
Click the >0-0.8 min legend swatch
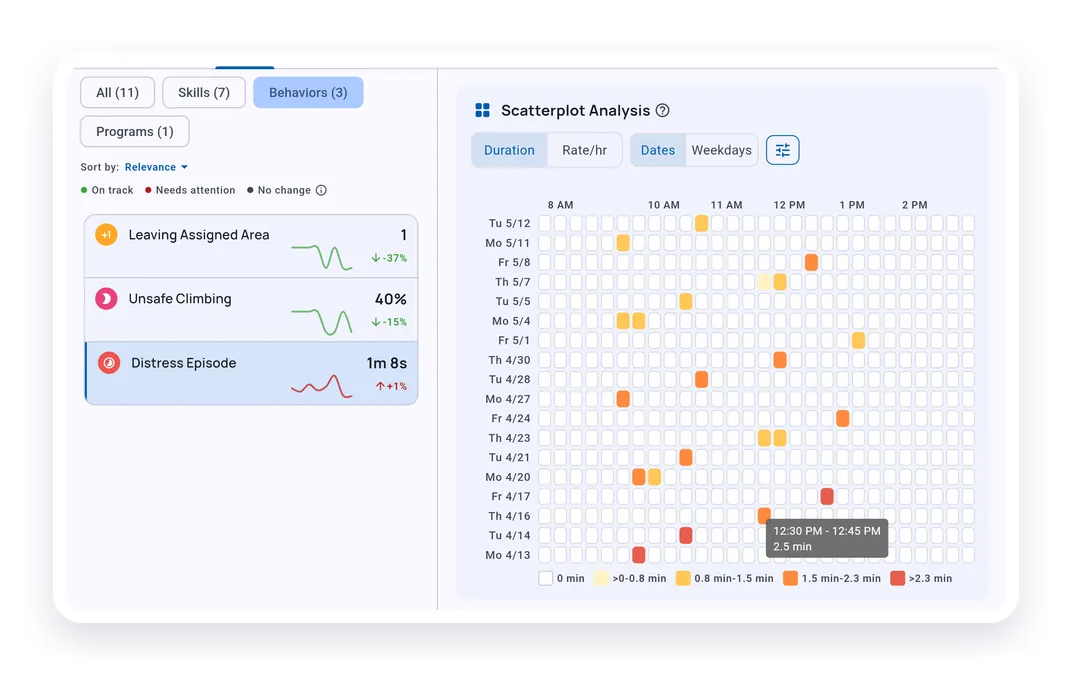point(601,578)
